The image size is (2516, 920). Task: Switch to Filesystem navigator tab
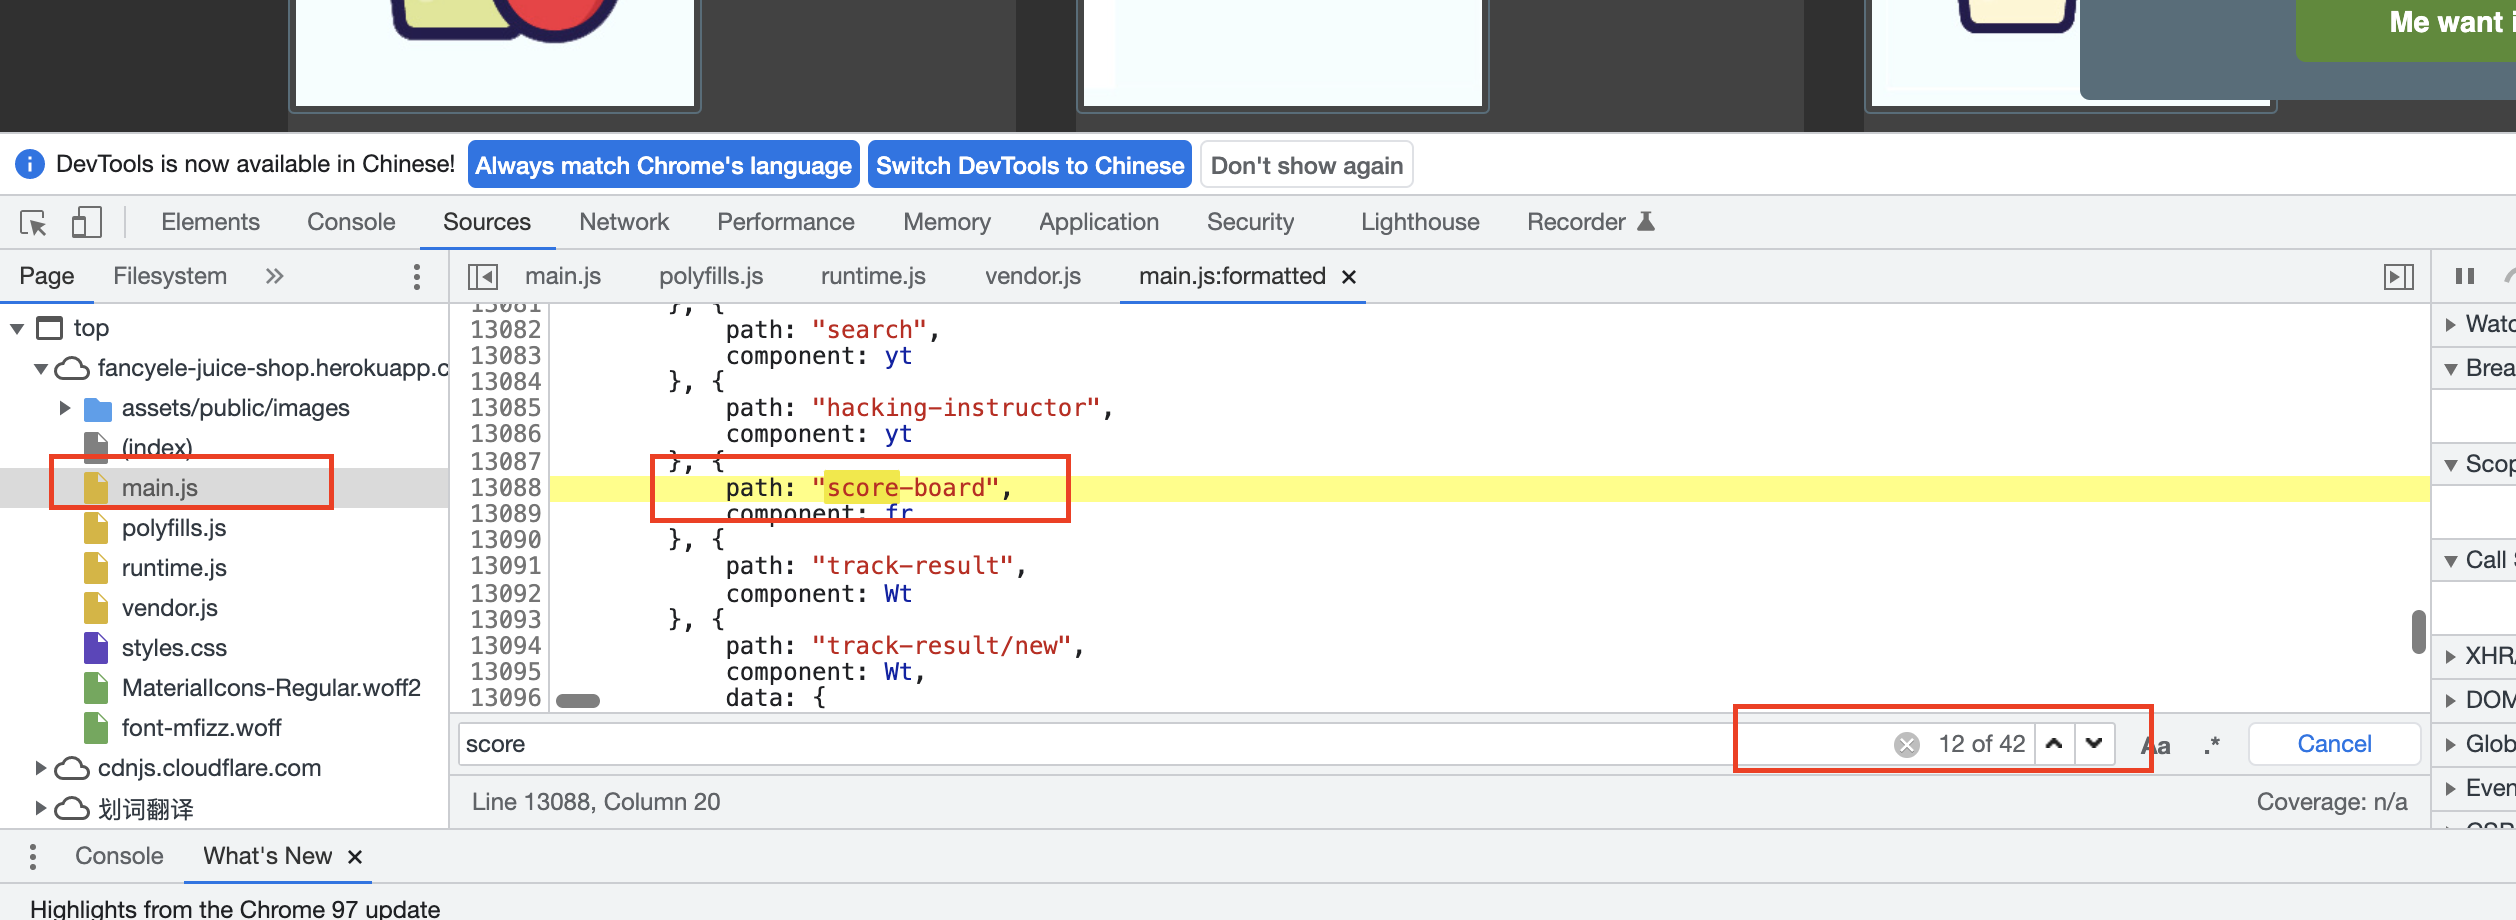point(170,276)
